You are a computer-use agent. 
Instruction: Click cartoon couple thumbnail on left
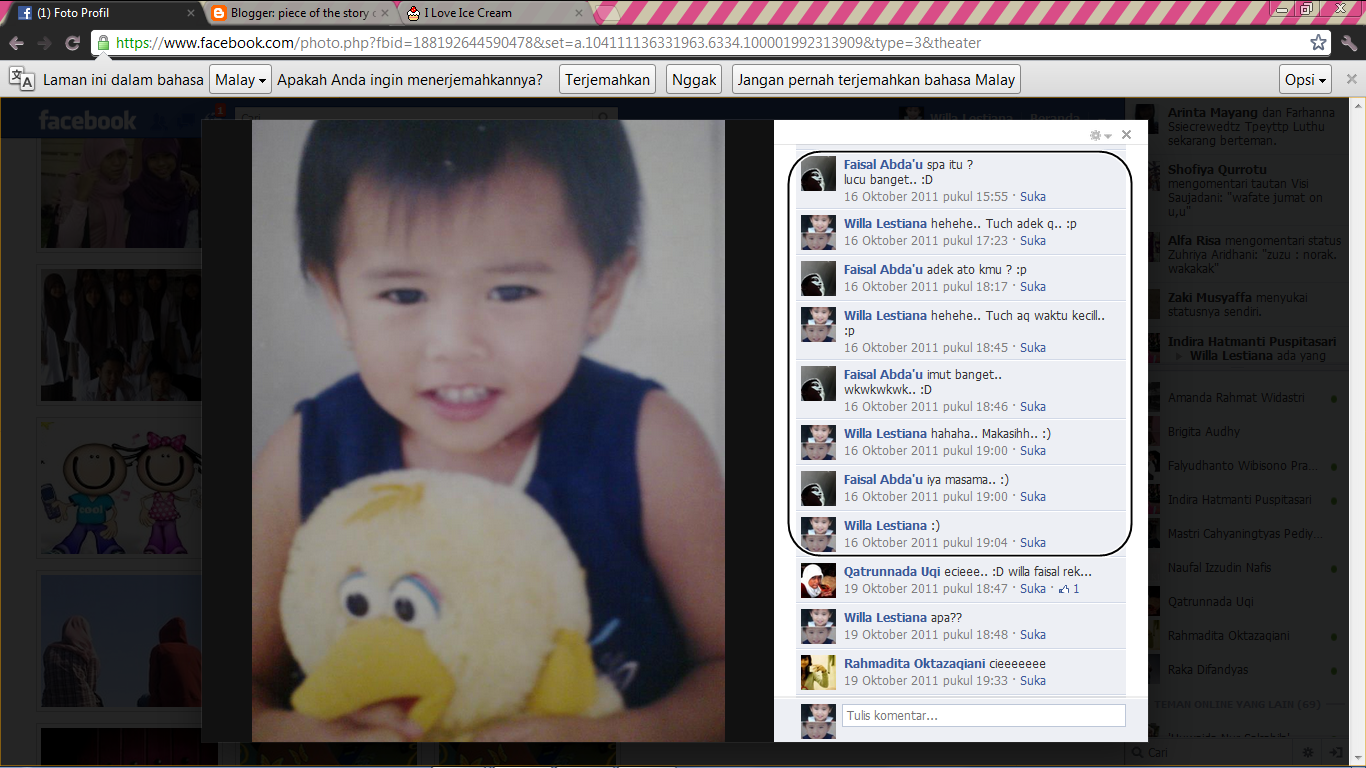point(120,487)
